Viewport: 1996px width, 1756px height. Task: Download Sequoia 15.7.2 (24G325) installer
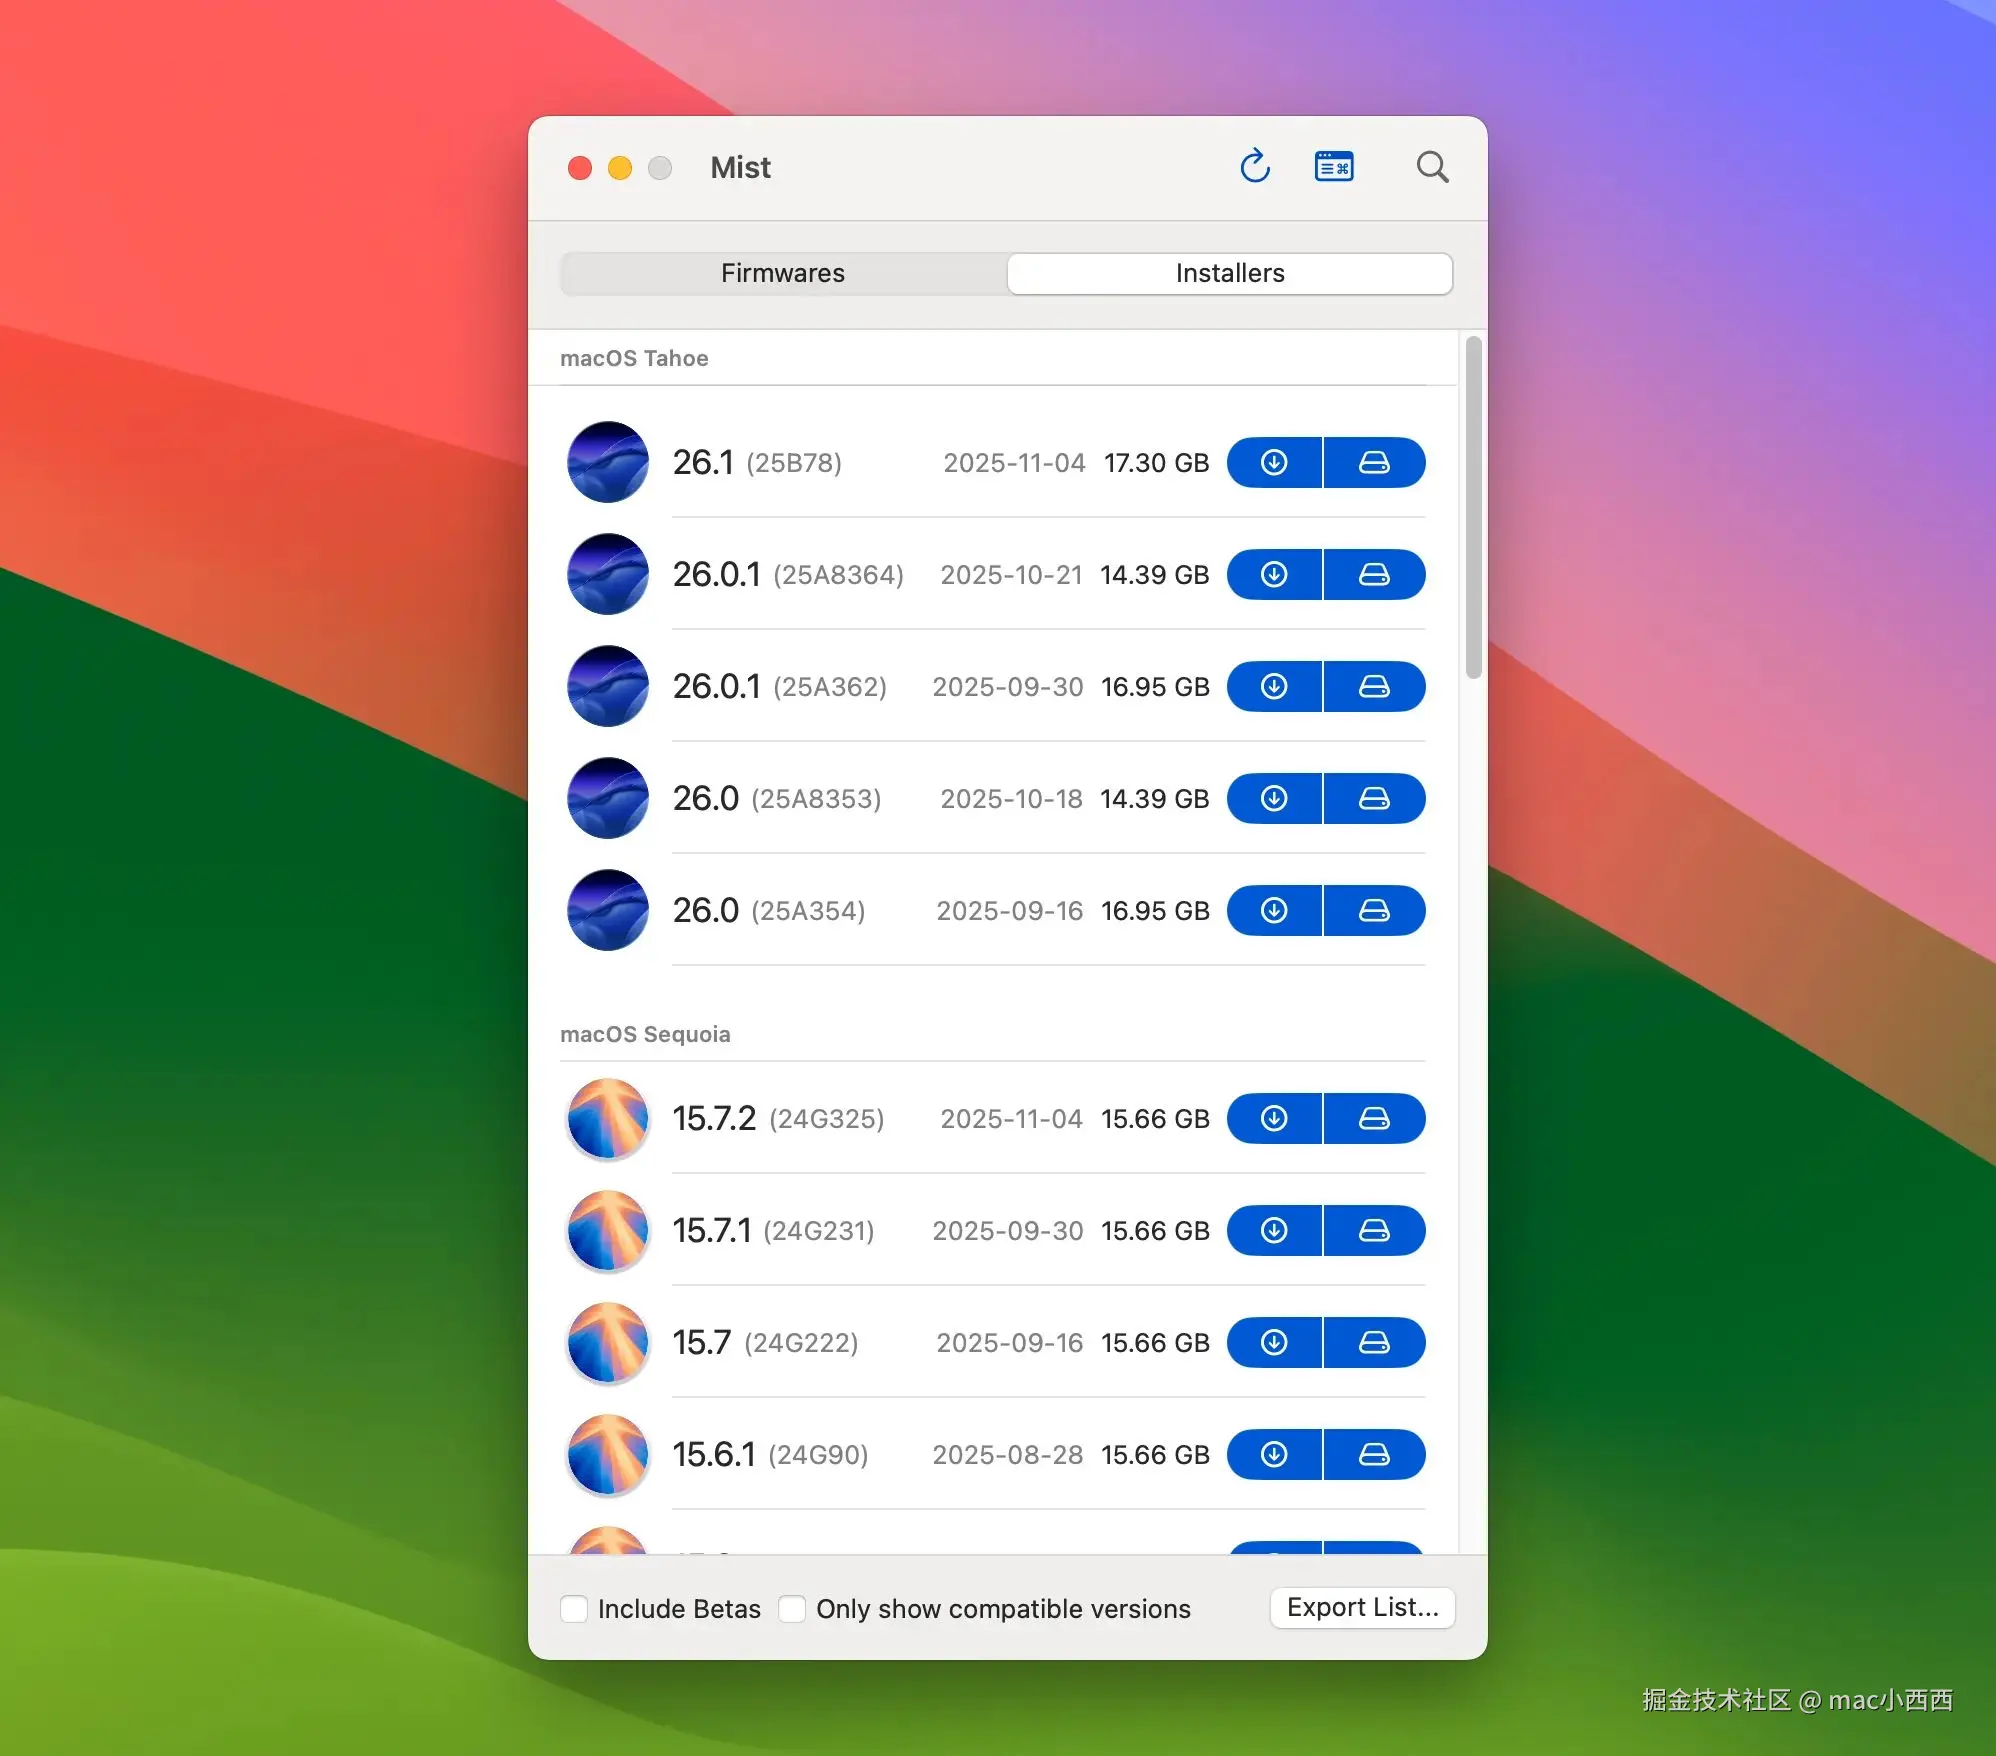pyautogui.click(x=1274, y=1118)
